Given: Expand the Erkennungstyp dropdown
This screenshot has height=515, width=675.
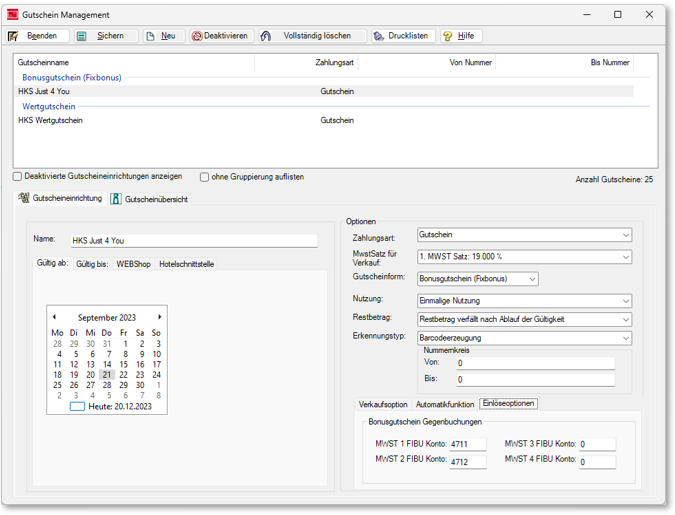Looking at the screenshot, I should [x=625, y=338].
